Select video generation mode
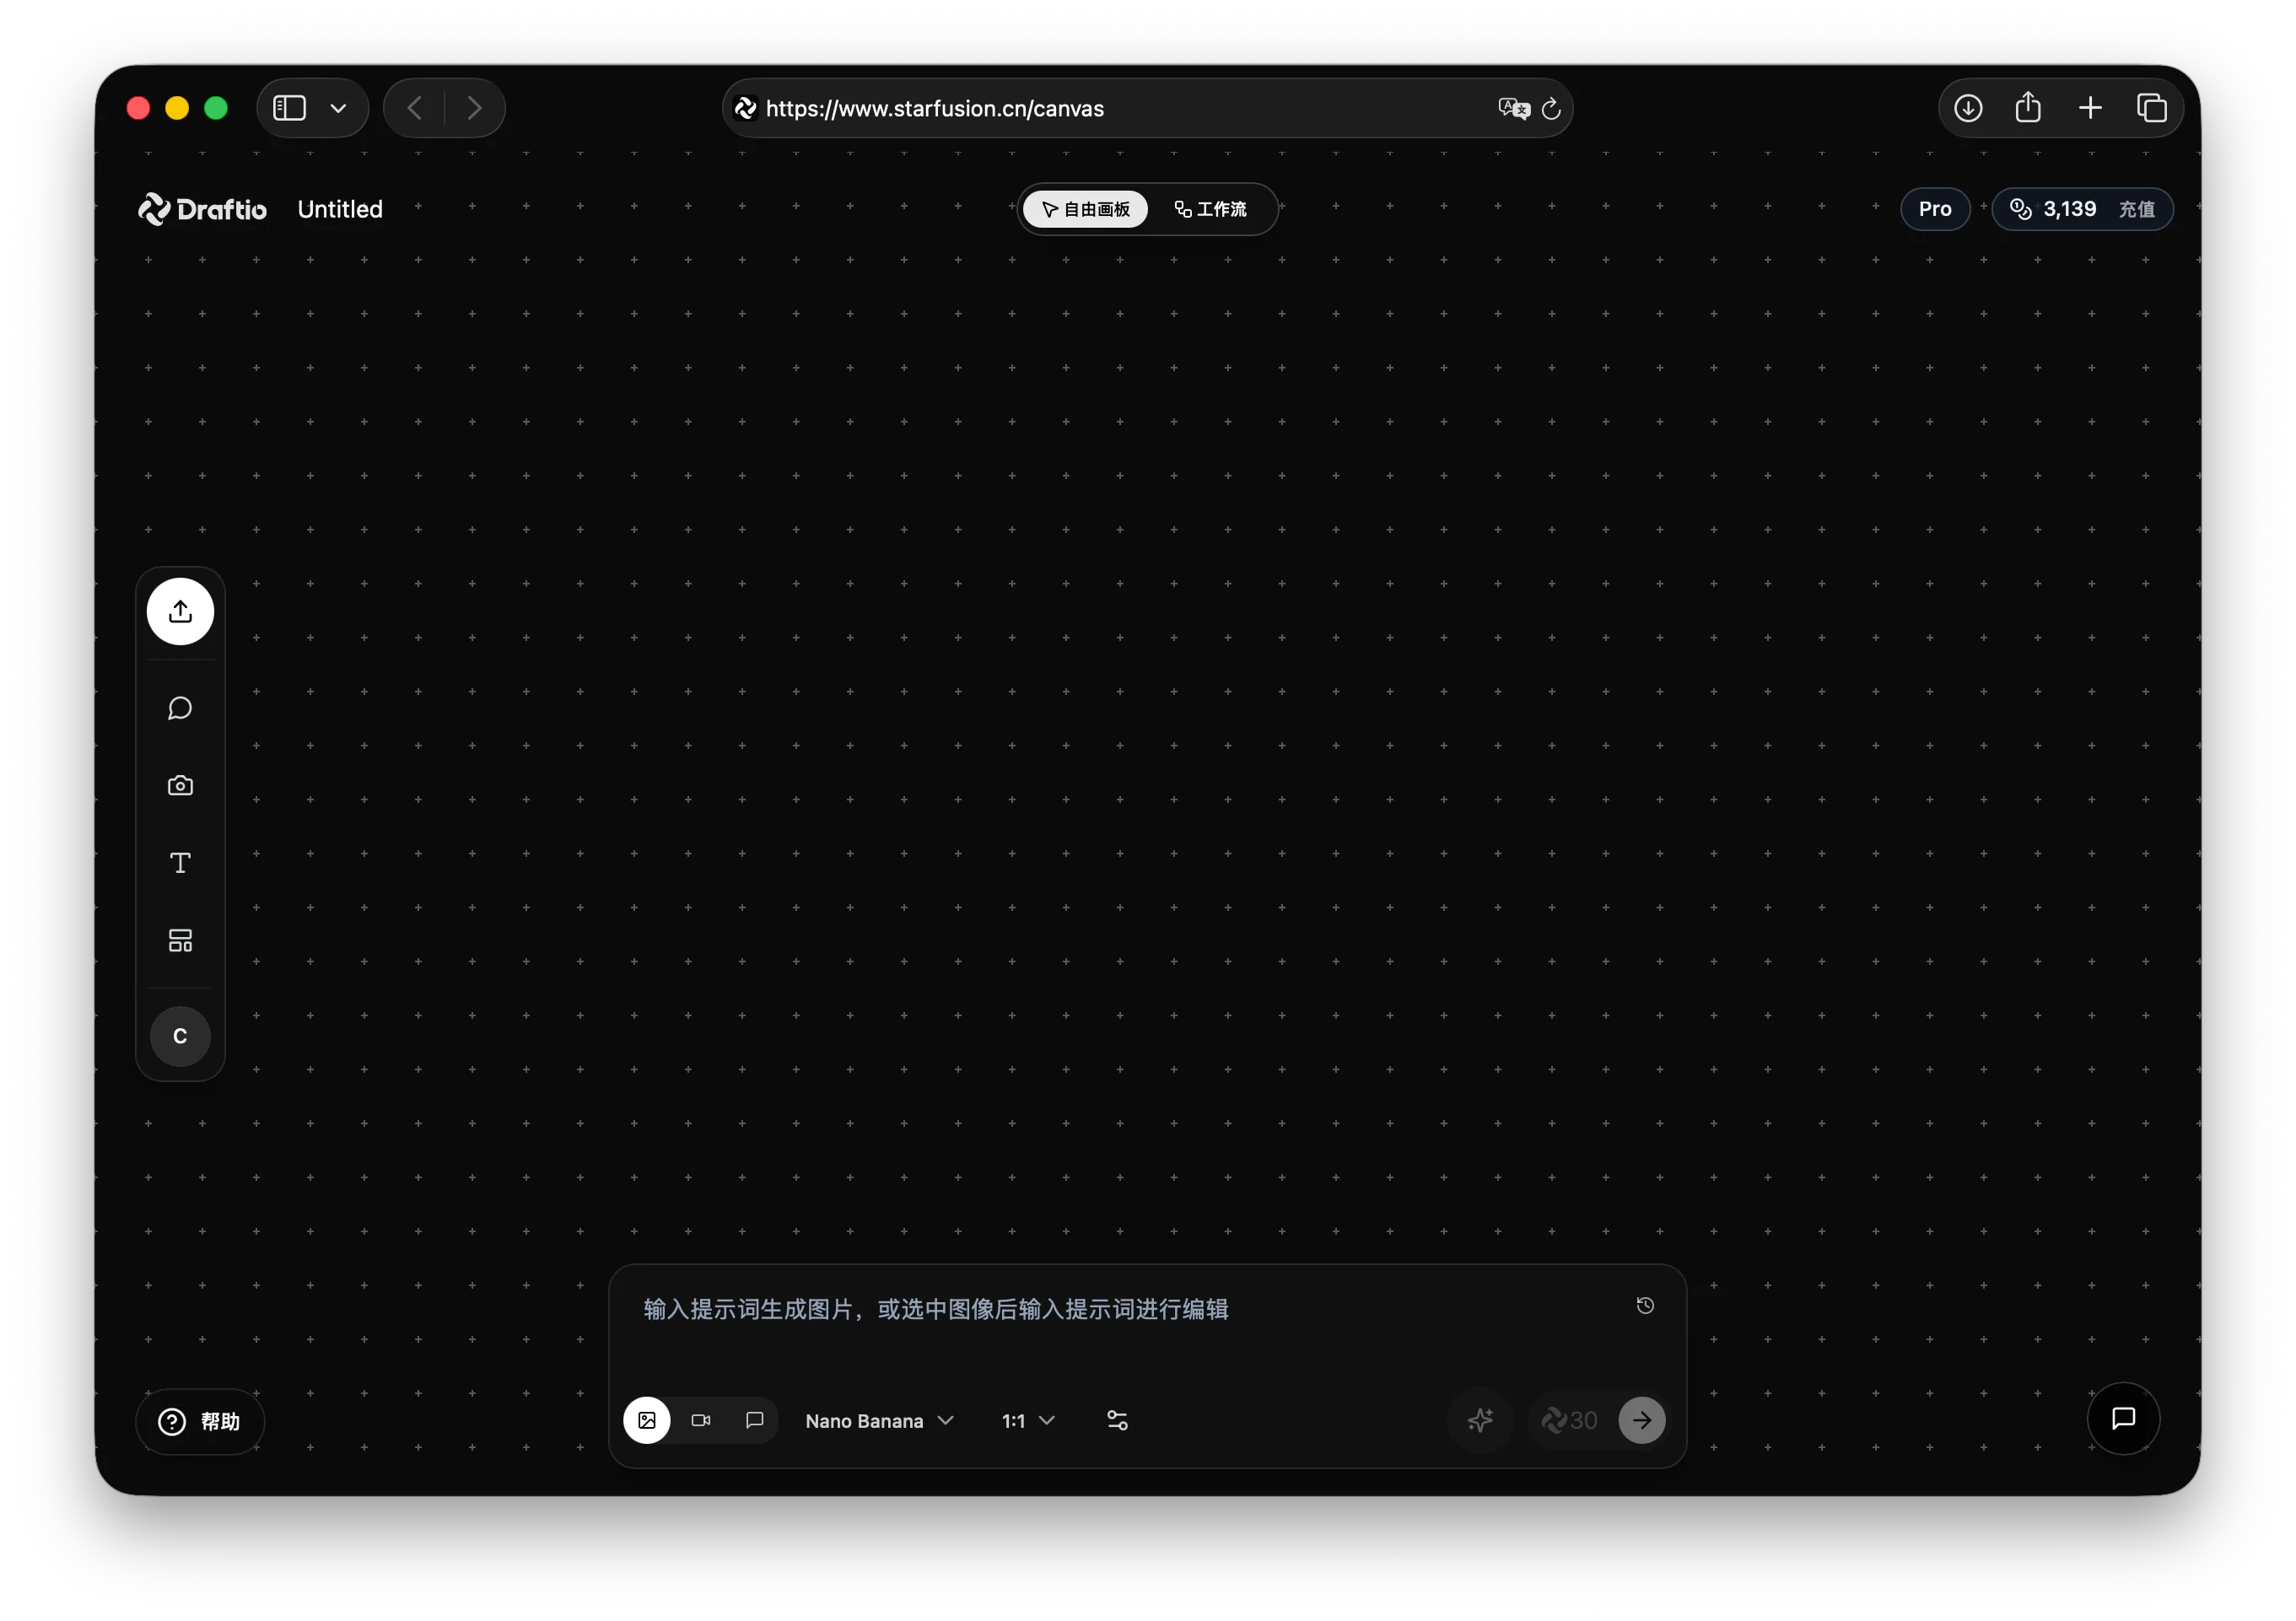This screenshot has height=1621, width=2296. point(701,1420)
